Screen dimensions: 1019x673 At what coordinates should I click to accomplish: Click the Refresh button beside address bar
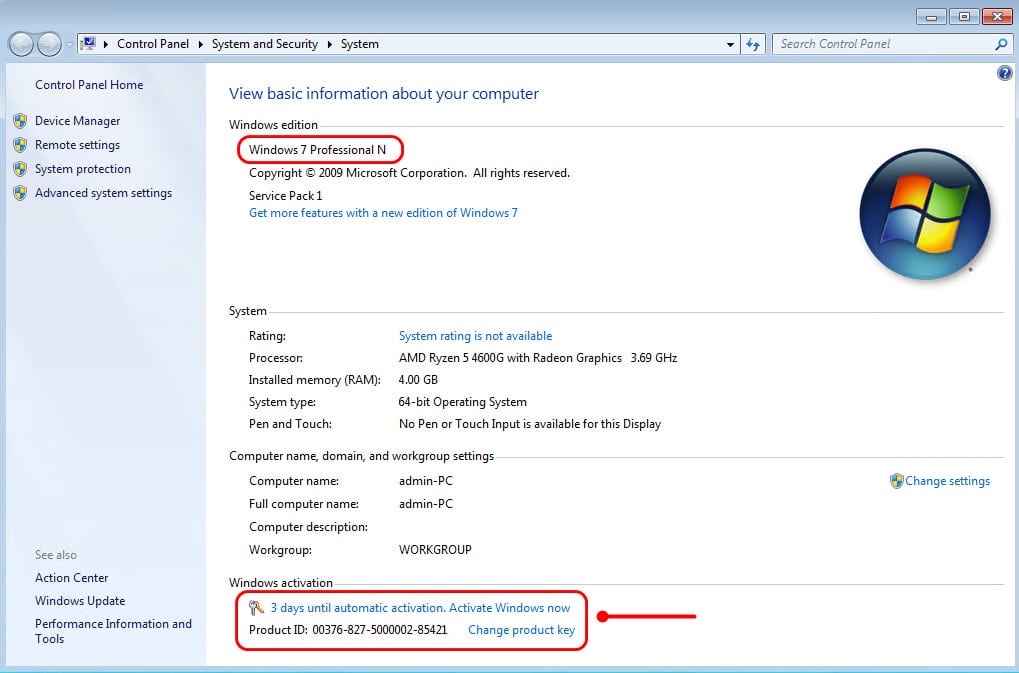point(753,44)
